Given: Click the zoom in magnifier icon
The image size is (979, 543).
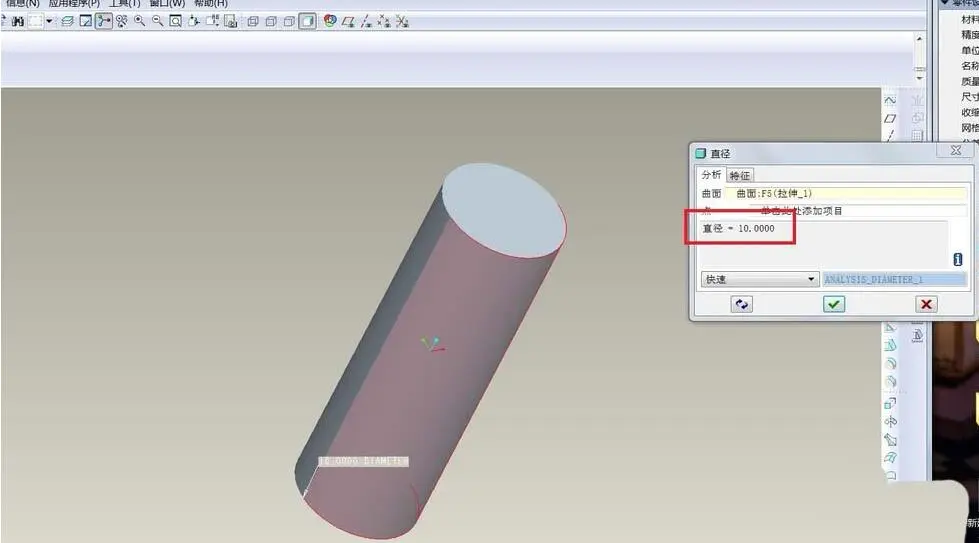Looking at the screenshot, I should point(140,21).
